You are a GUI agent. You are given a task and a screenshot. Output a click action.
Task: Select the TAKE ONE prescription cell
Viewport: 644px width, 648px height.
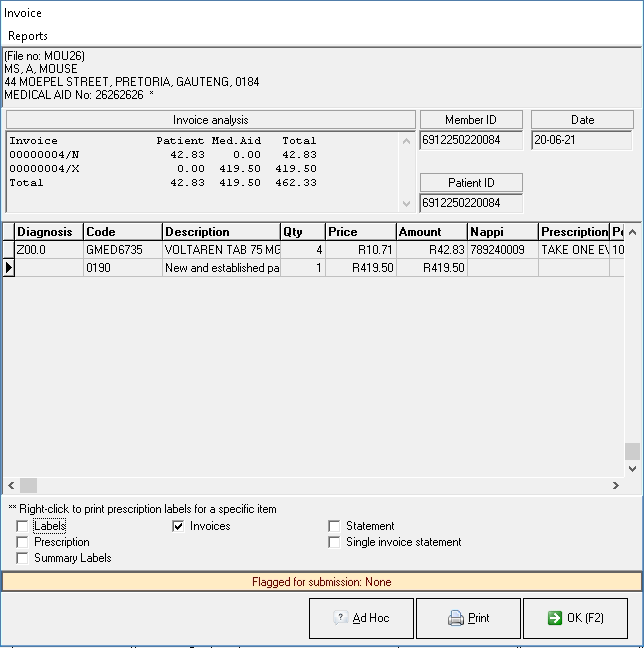pos(574,250)
